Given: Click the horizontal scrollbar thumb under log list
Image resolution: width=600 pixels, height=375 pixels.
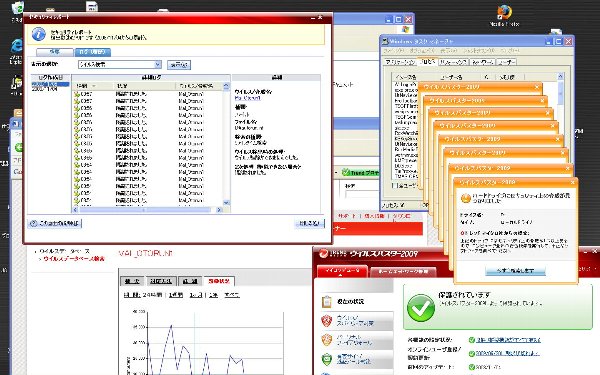Looking at the screenshot, I should click(x=145, y=210).
